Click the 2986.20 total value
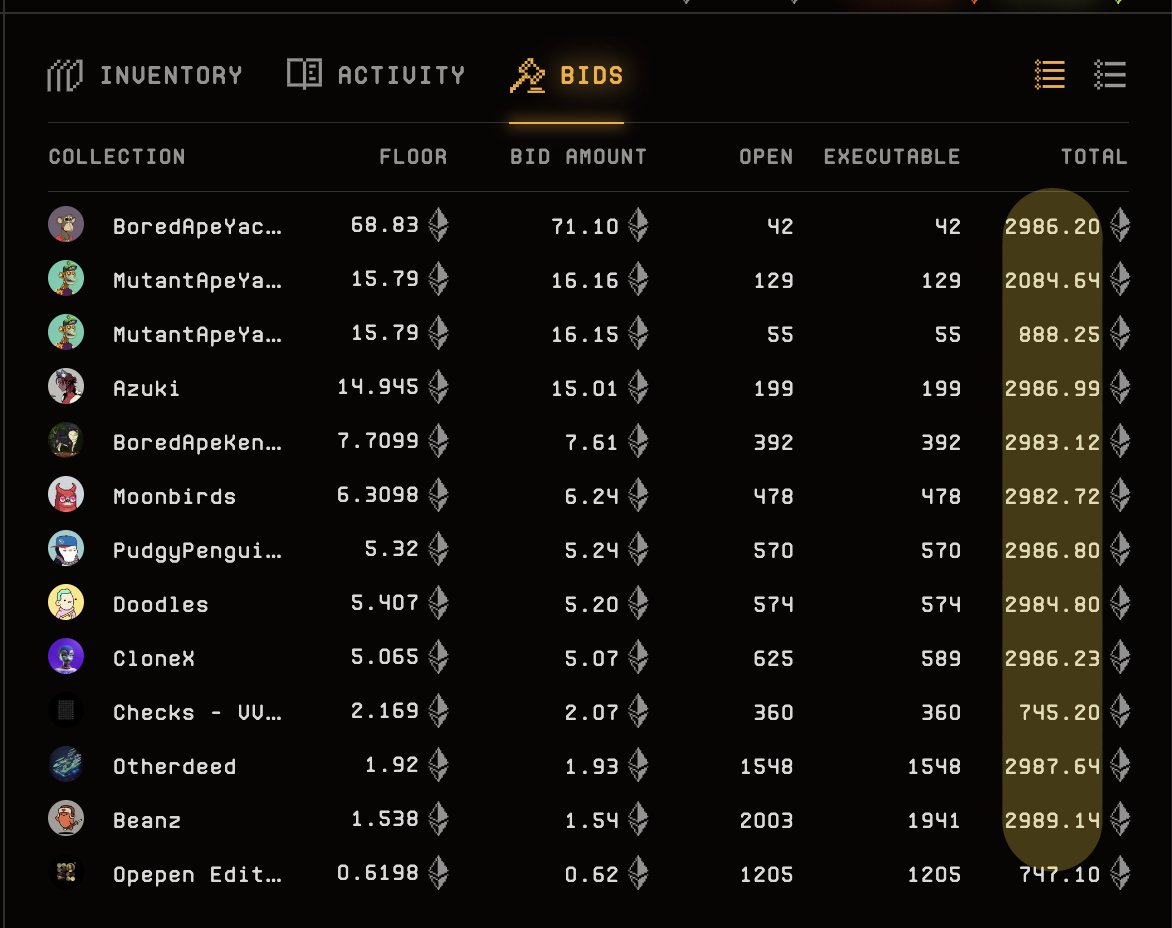The width and height of the screenshot is (1172, 928). tap(1052, 226)
